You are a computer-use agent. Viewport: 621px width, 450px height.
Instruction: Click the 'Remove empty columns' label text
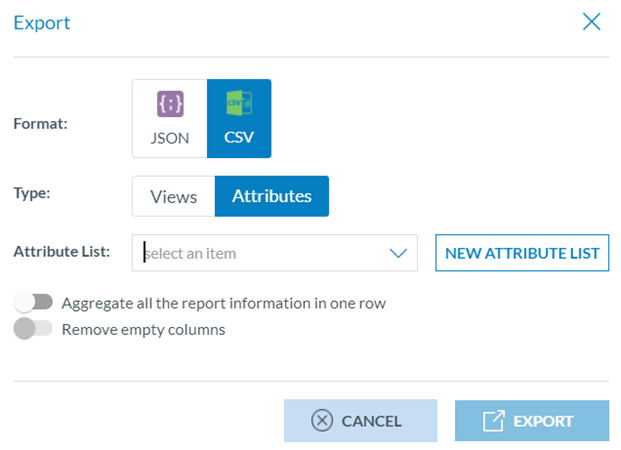point(143,329)
